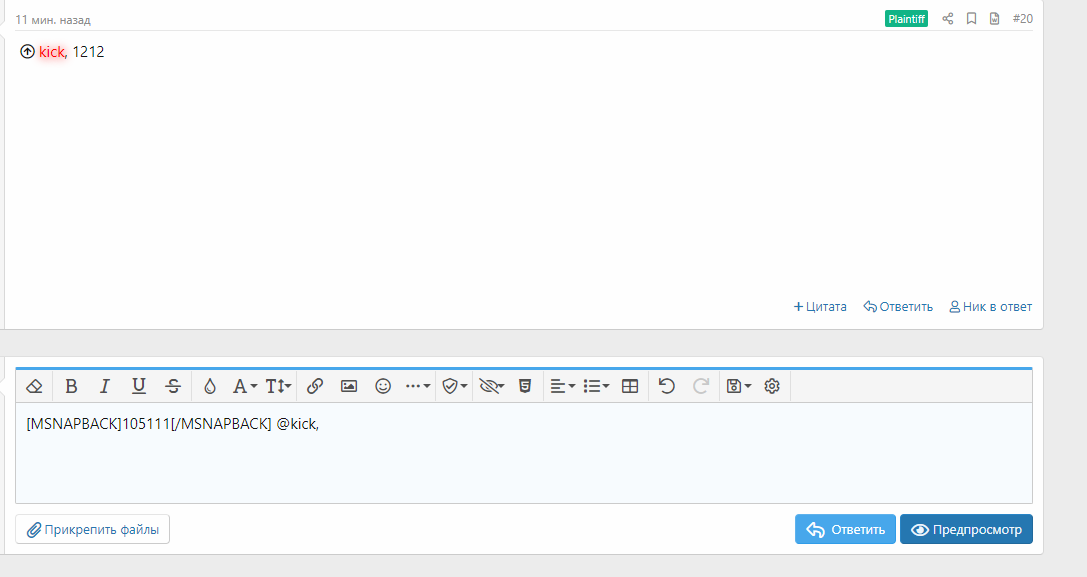Screen dimensions: 1087x577
Task: Open the text alignment dropdown
Action: tap(563, 386)
